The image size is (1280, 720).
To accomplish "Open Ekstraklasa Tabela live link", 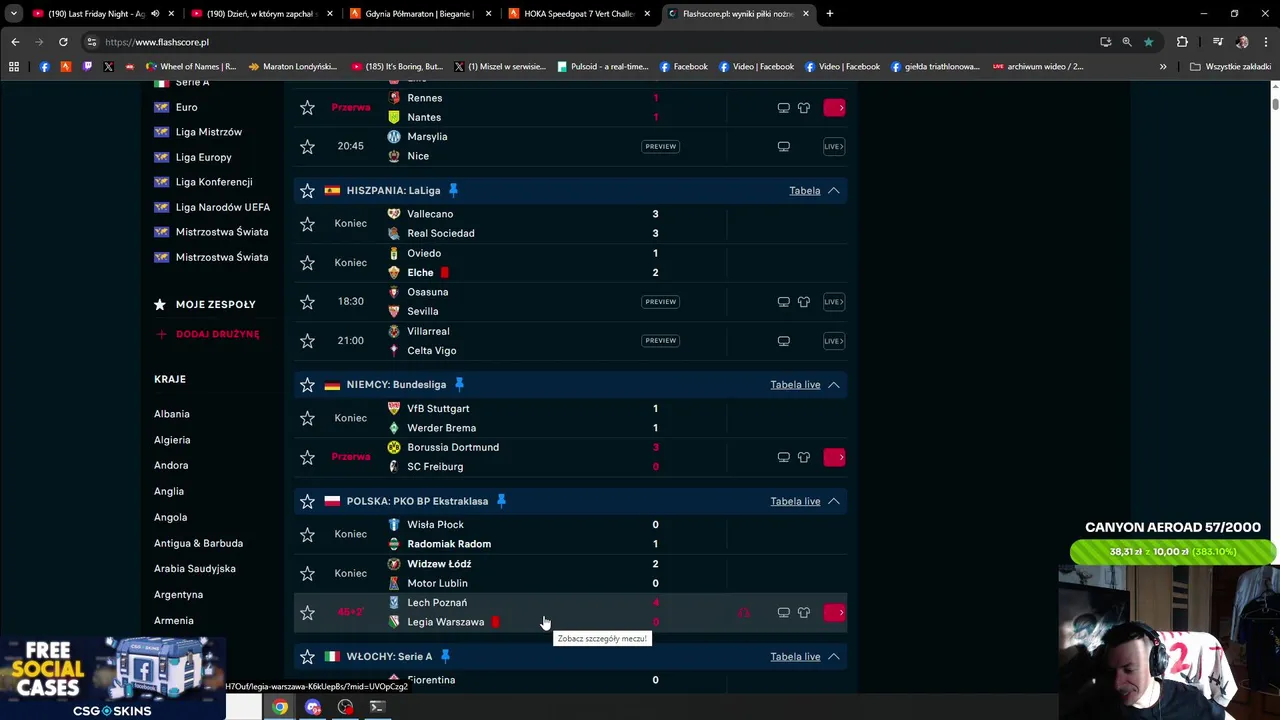I will (795, 501).
